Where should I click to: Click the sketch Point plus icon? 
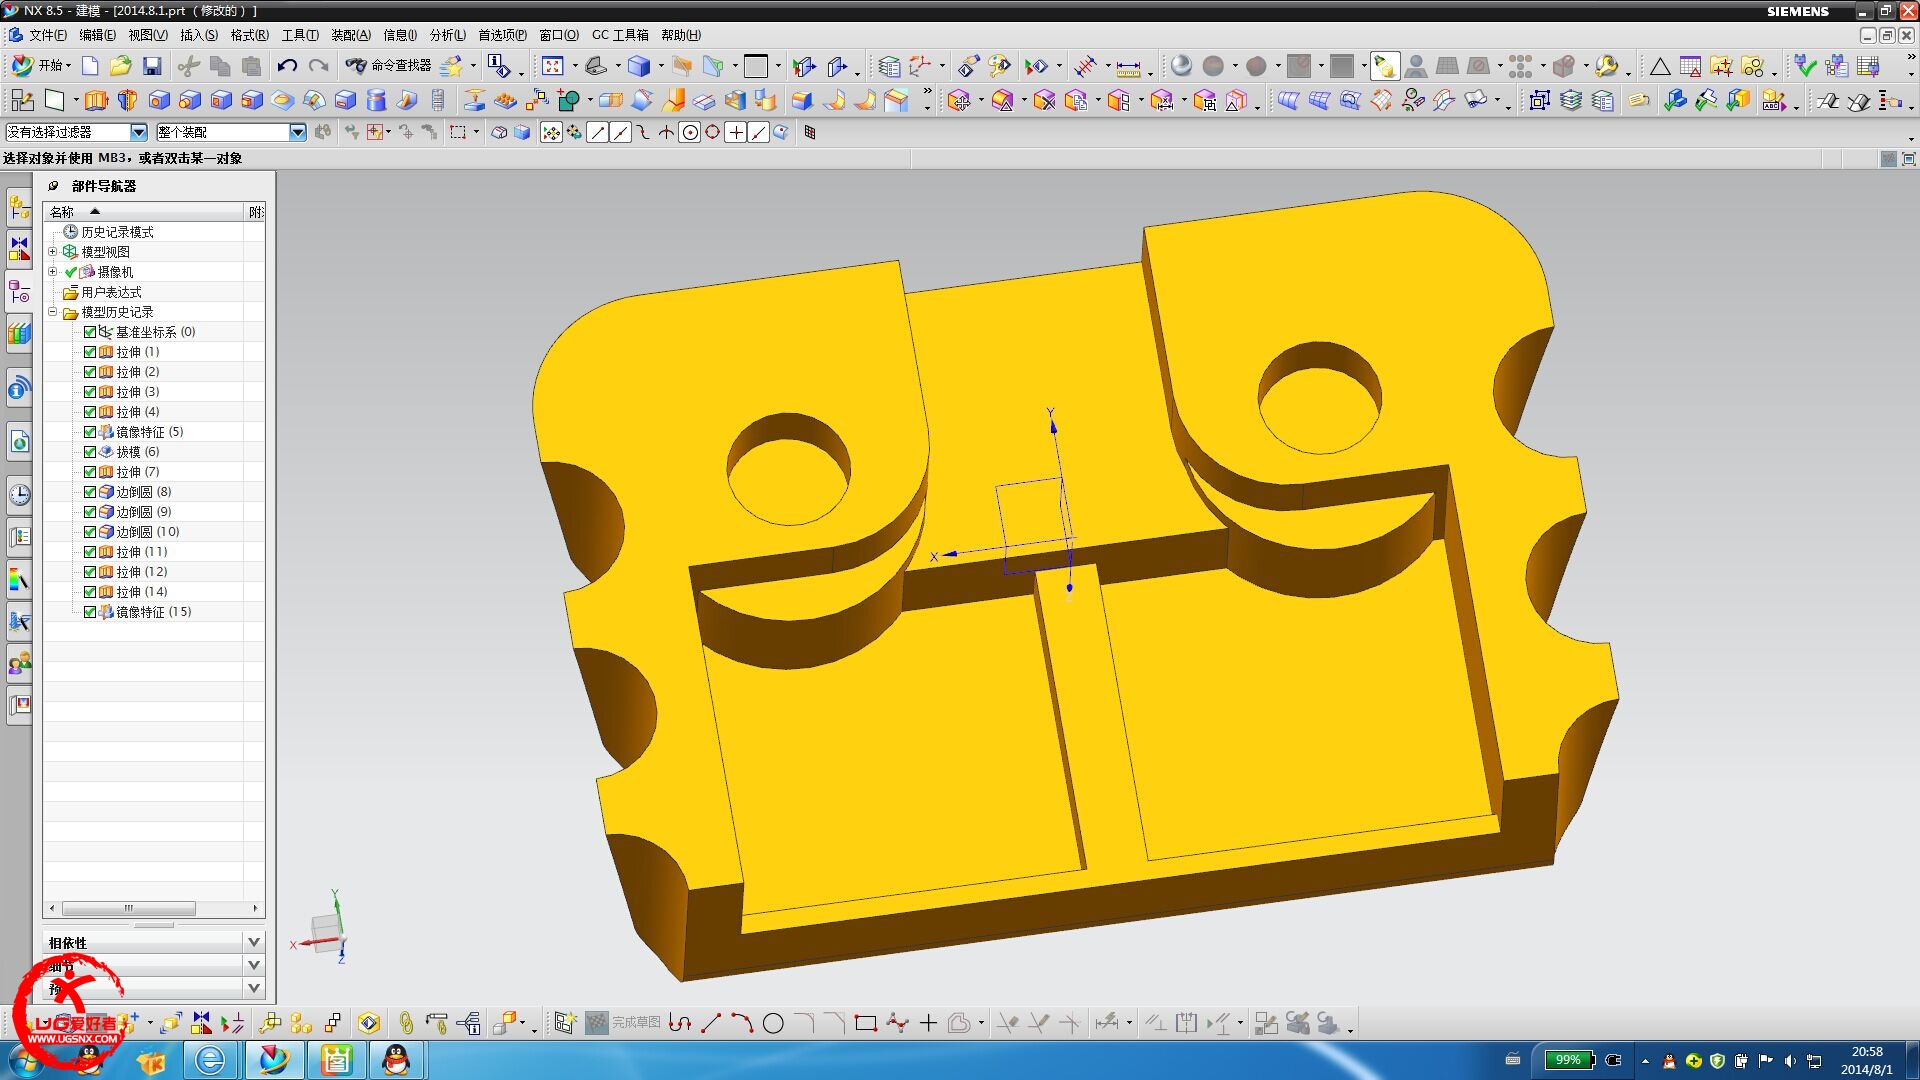click(x=928, y=1023)
